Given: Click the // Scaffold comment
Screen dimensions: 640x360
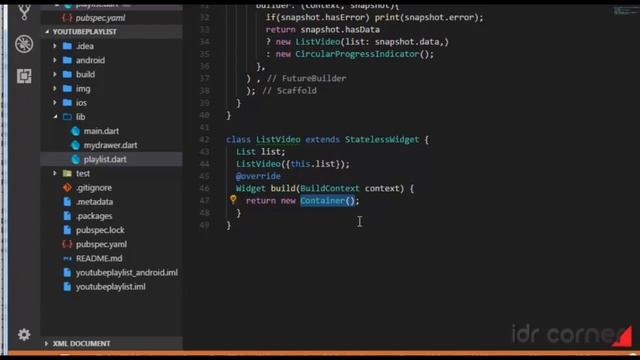Looking at the screenshot, I should (289, 91).
